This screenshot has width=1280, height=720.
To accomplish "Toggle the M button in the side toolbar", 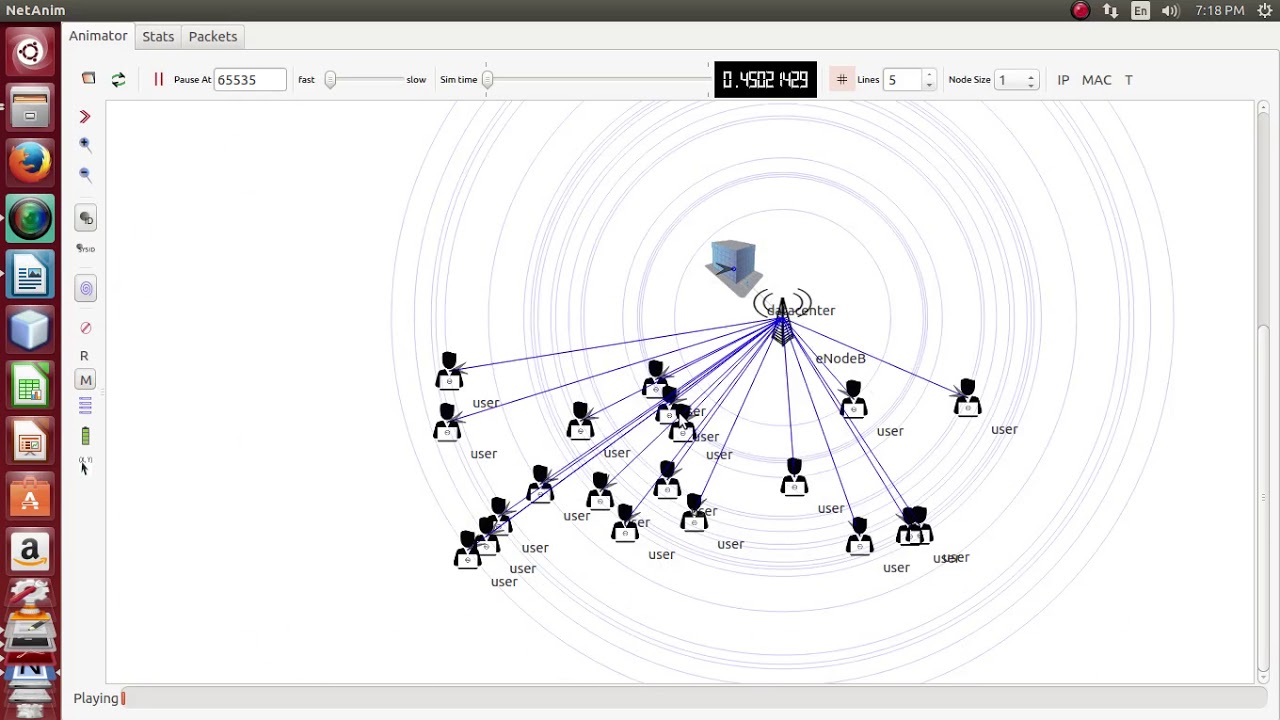I will tap(86, 380).
